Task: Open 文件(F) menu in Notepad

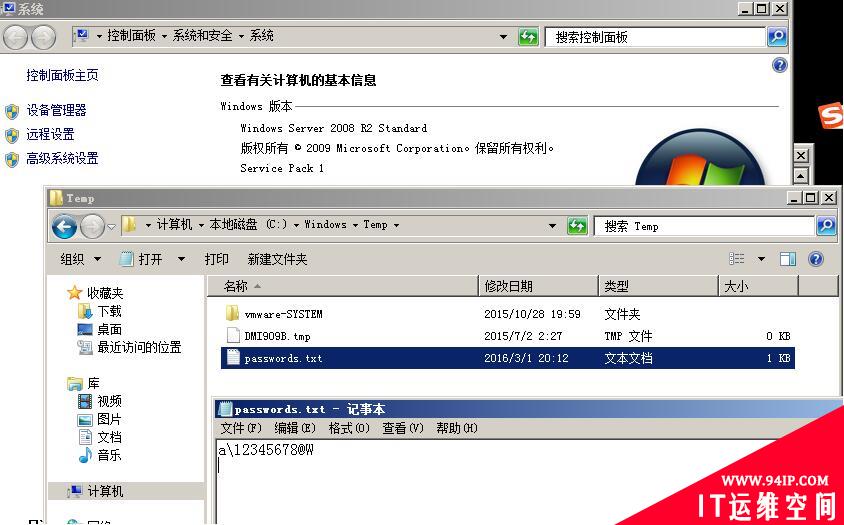Action: (x=241, y=428)
